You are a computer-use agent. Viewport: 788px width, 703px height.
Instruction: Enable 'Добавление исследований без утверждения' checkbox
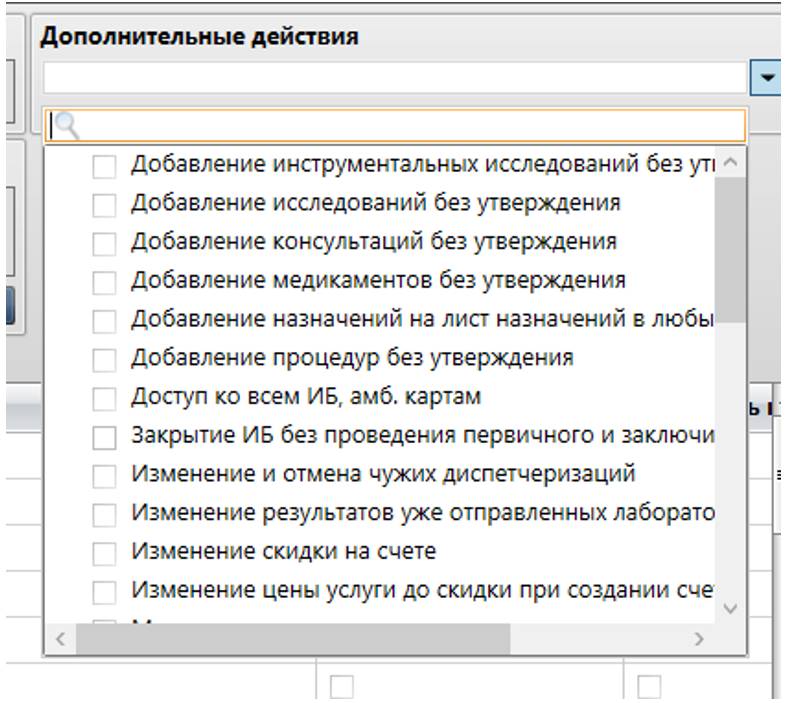pos(105,204)
